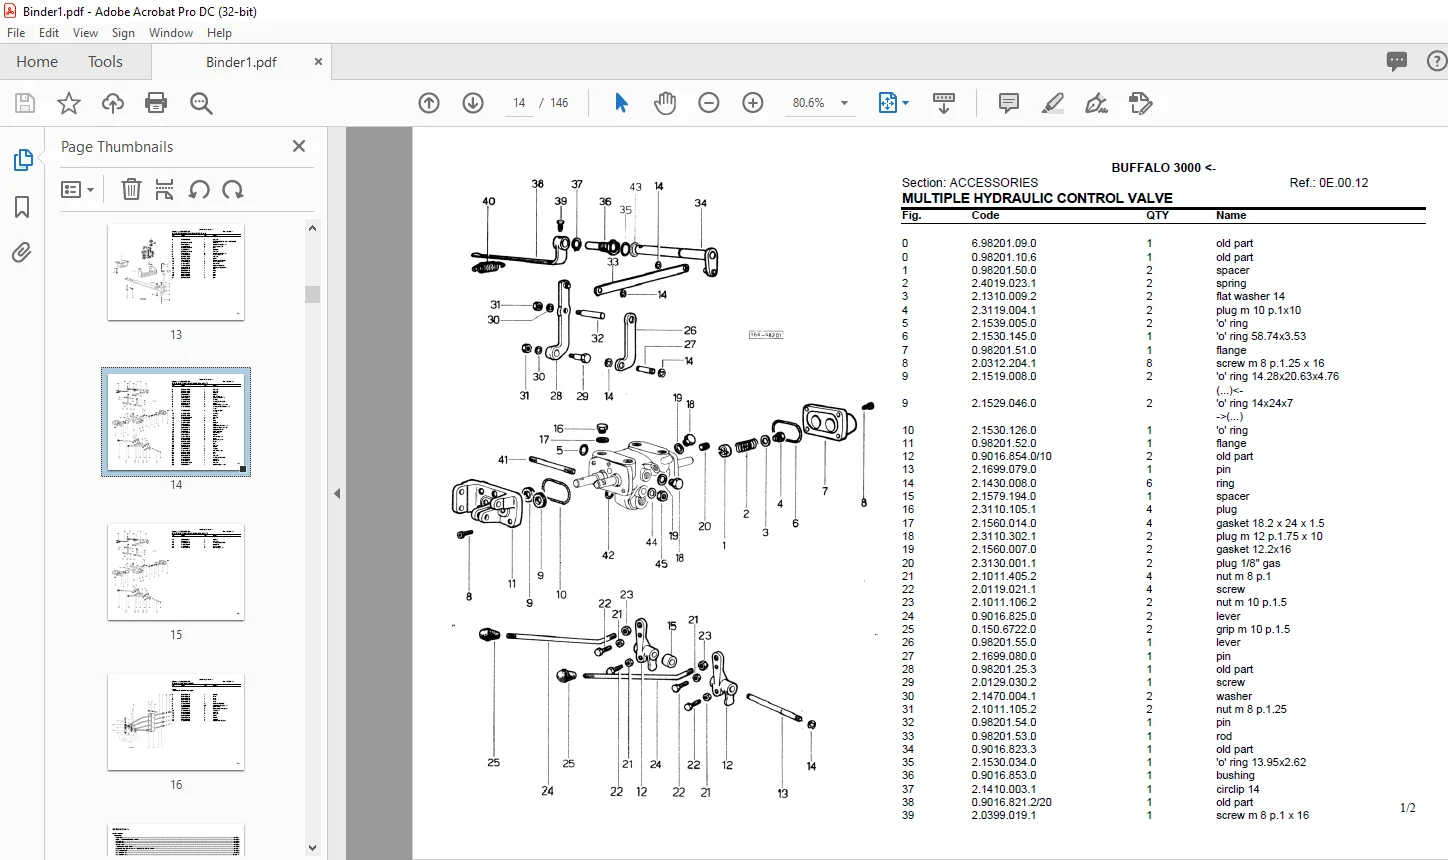Screen dimensions: 1448x860
Task: Click the upload to cloud icon
Action: [113, 103]
